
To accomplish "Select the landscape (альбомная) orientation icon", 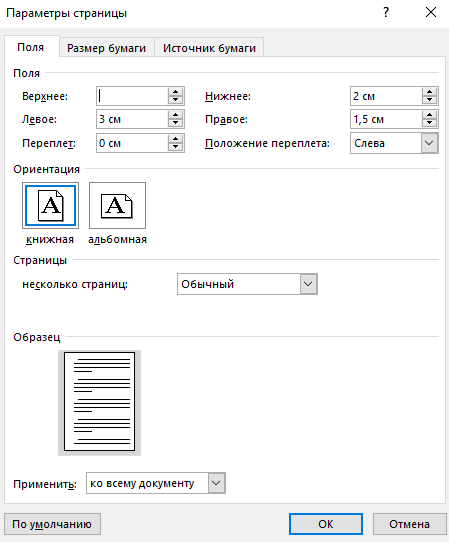I will [x=117, y=206].
